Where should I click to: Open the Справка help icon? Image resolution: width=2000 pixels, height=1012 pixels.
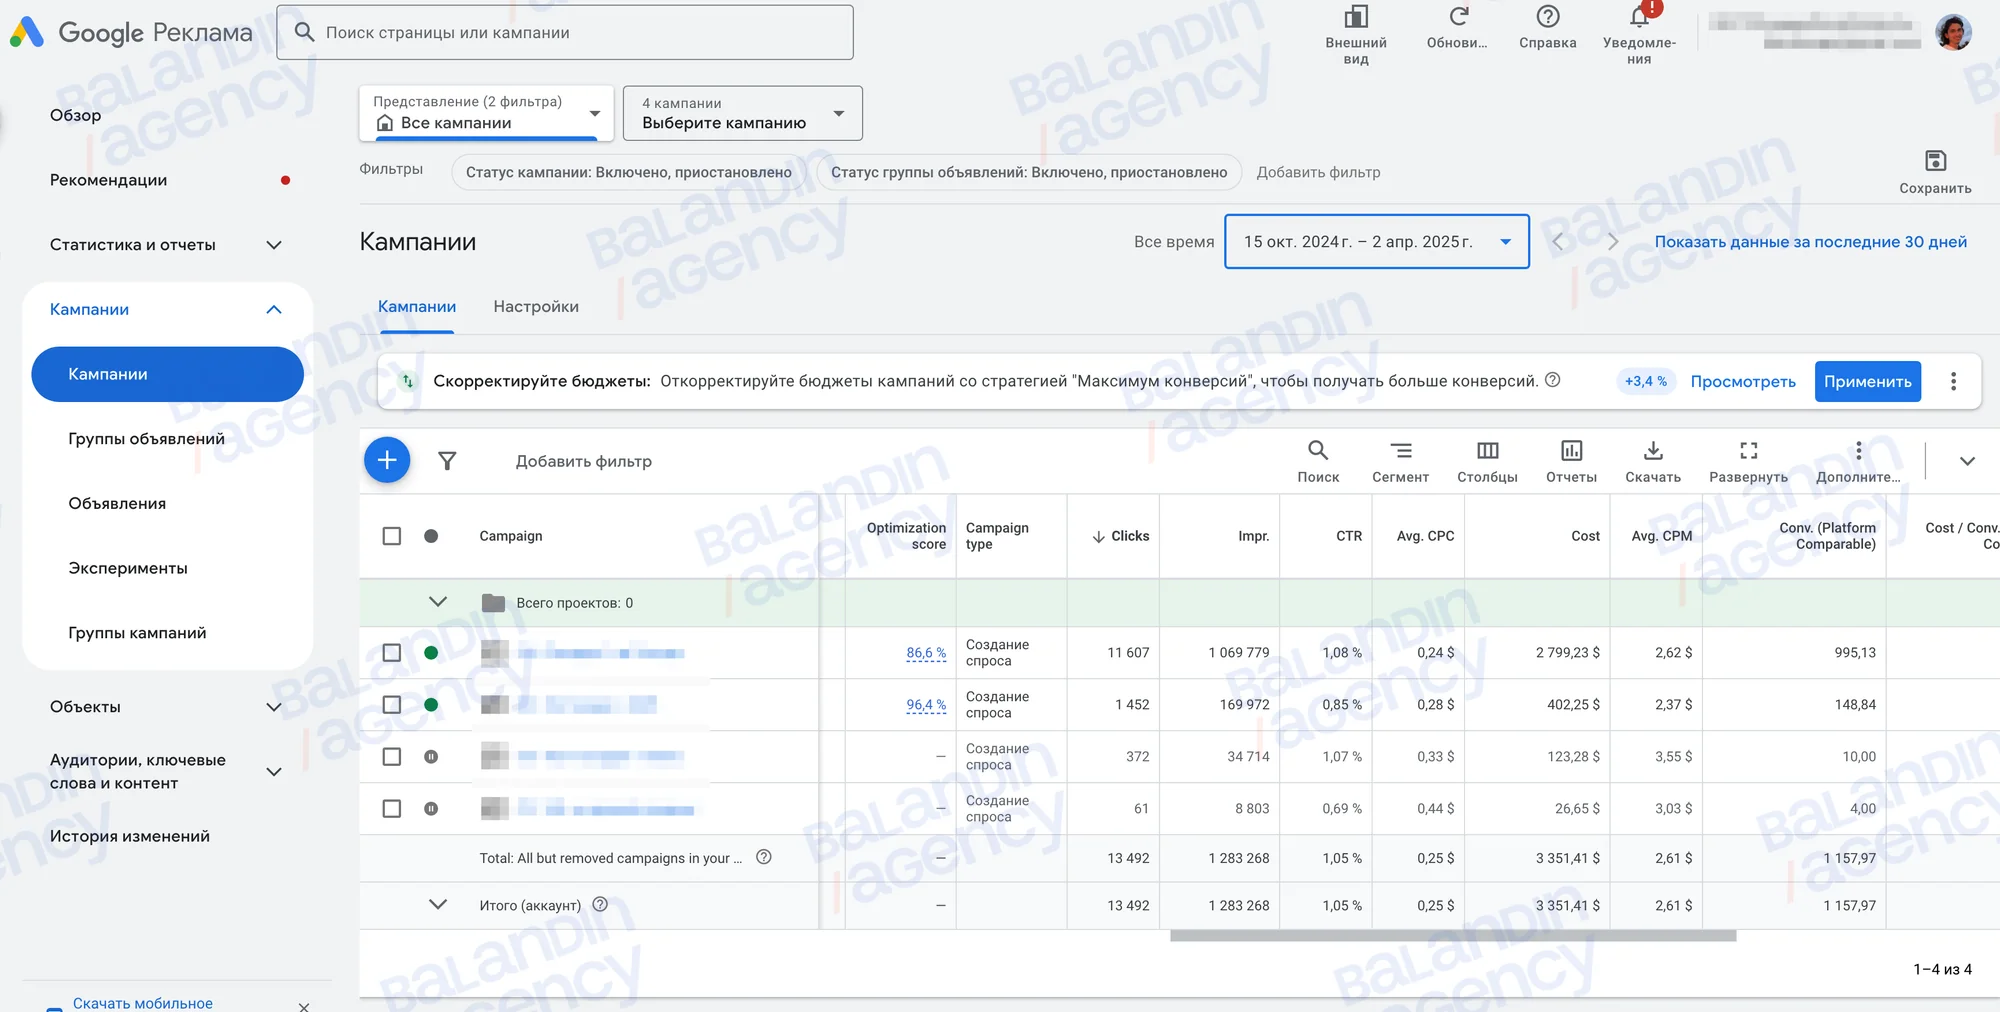[1547, 17]
